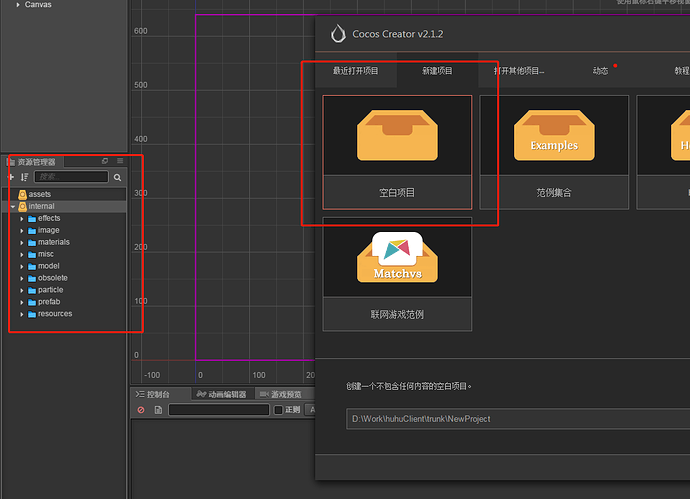Expand the materials folder

click(22, 242)
